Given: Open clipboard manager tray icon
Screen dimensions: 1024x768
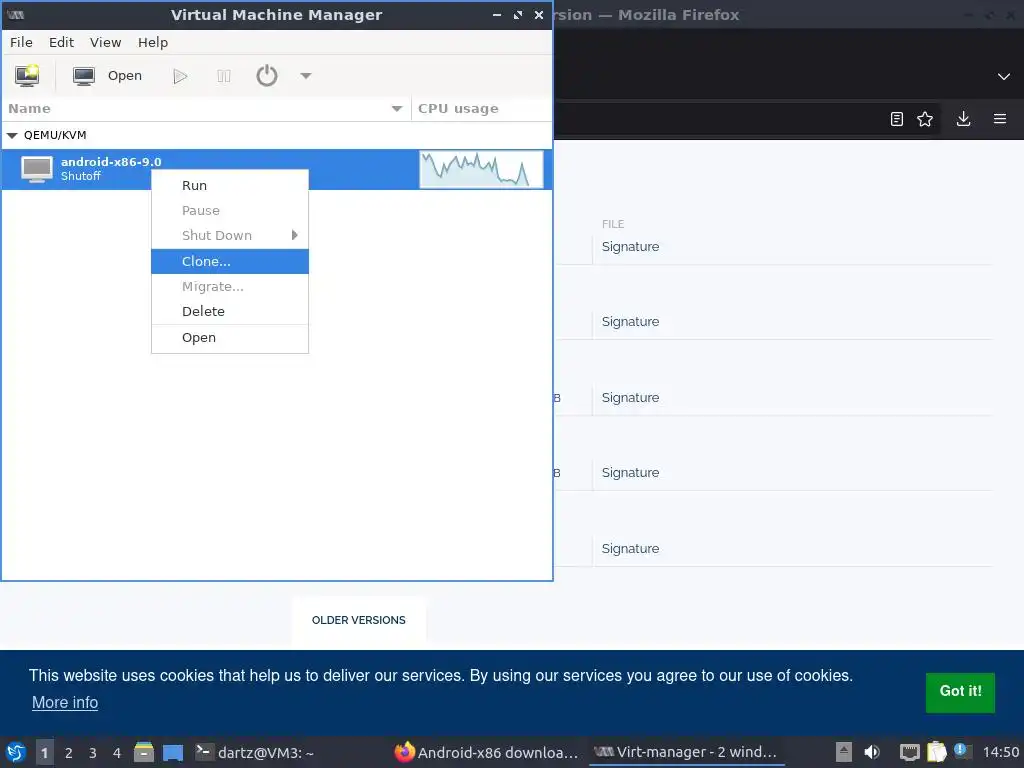Looking at the screenshot, I should click(936, 752).
